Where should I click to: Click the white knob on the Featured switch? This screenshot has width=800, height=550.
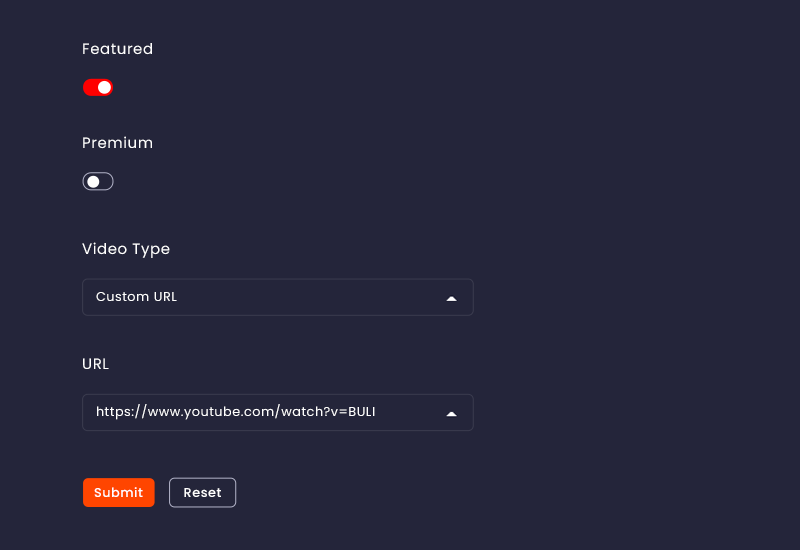pos(104,87)
